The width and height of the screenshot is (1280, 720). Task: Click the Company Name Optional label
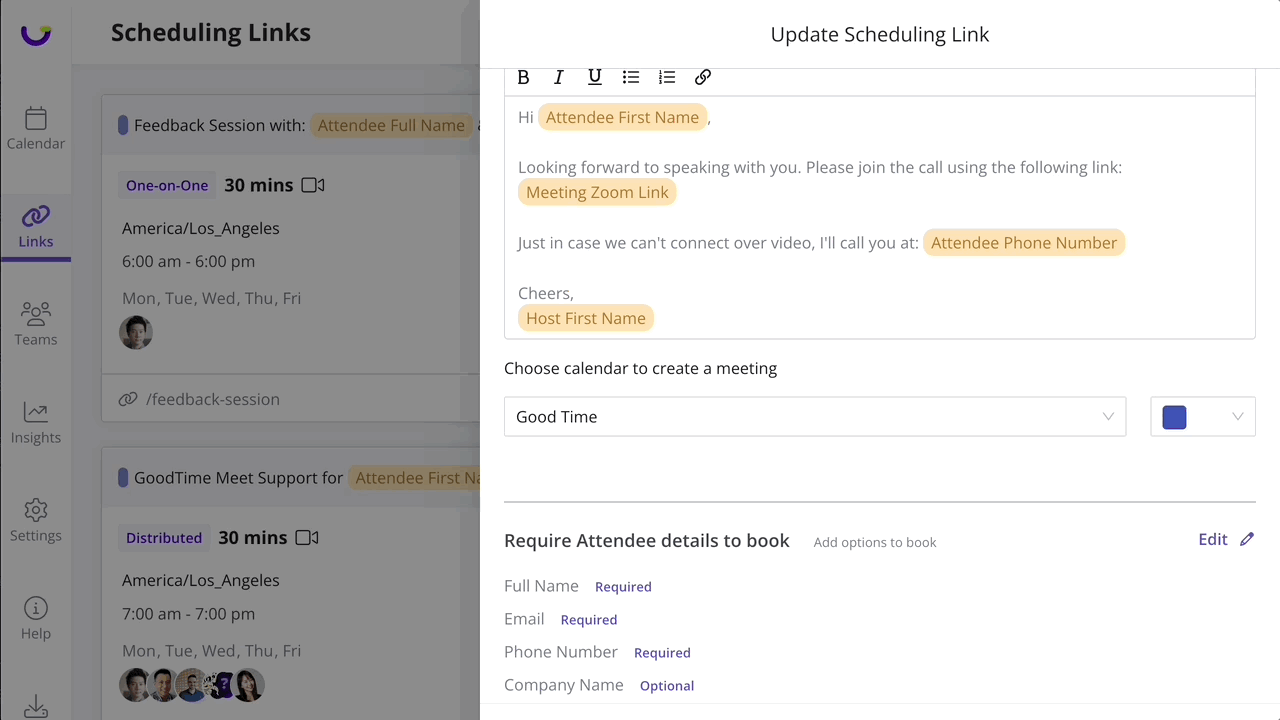[x=666, y=685]
